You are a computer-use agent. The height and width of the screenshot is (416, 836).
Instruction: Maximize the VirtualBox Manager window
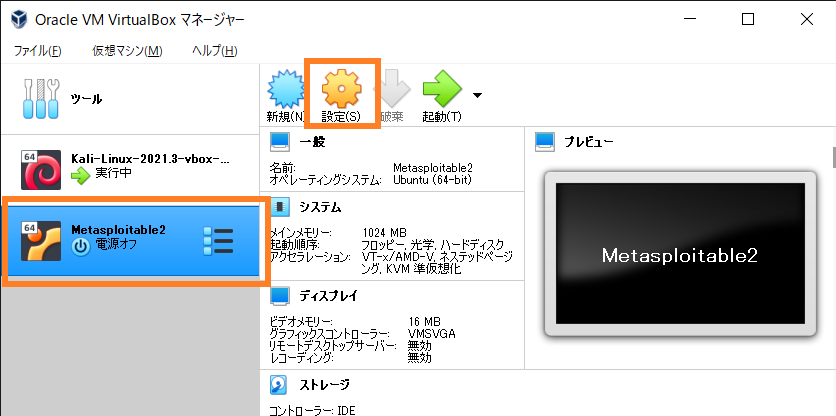coord(748,20)
